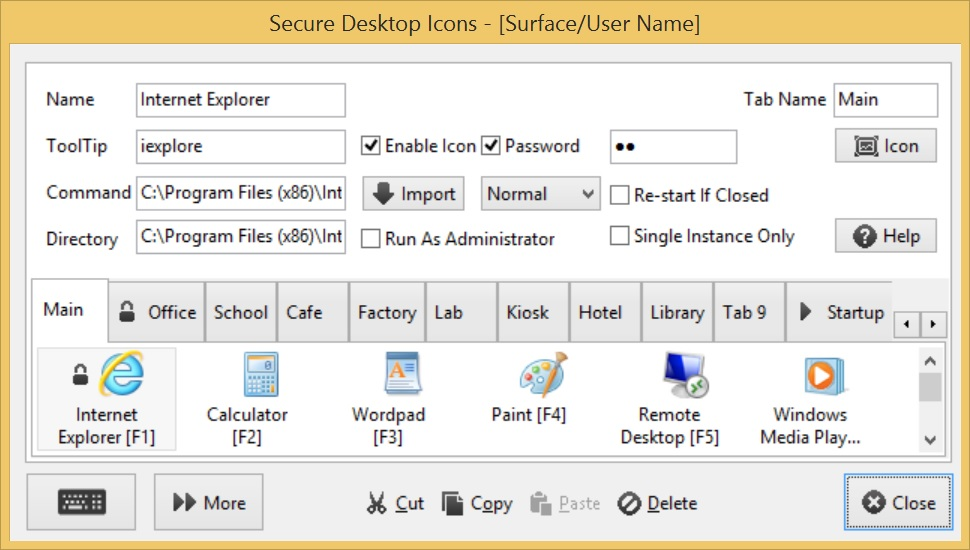Click the Import button
This screenshot has height=550, width=970.
413,194
